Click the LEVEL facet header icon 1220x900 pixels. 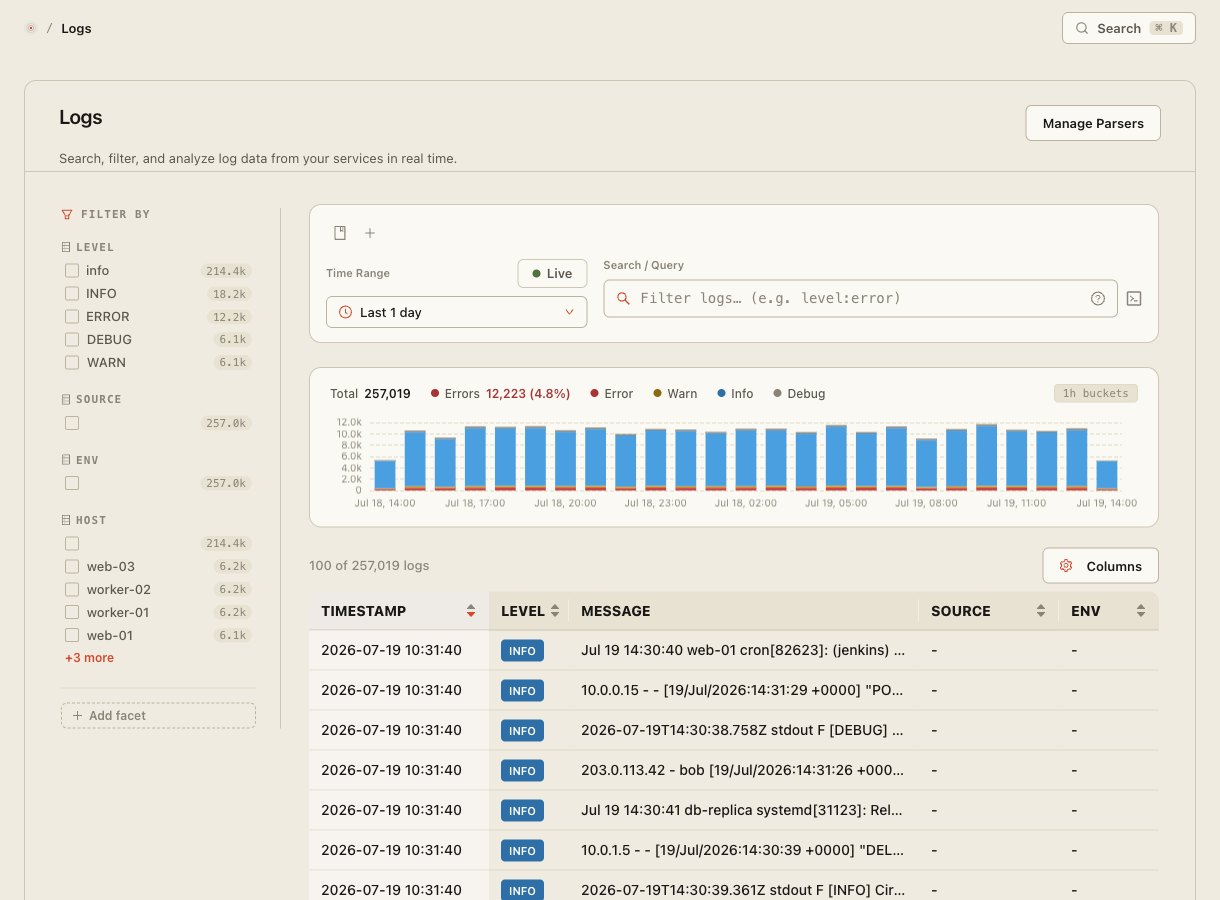point(66,247)
